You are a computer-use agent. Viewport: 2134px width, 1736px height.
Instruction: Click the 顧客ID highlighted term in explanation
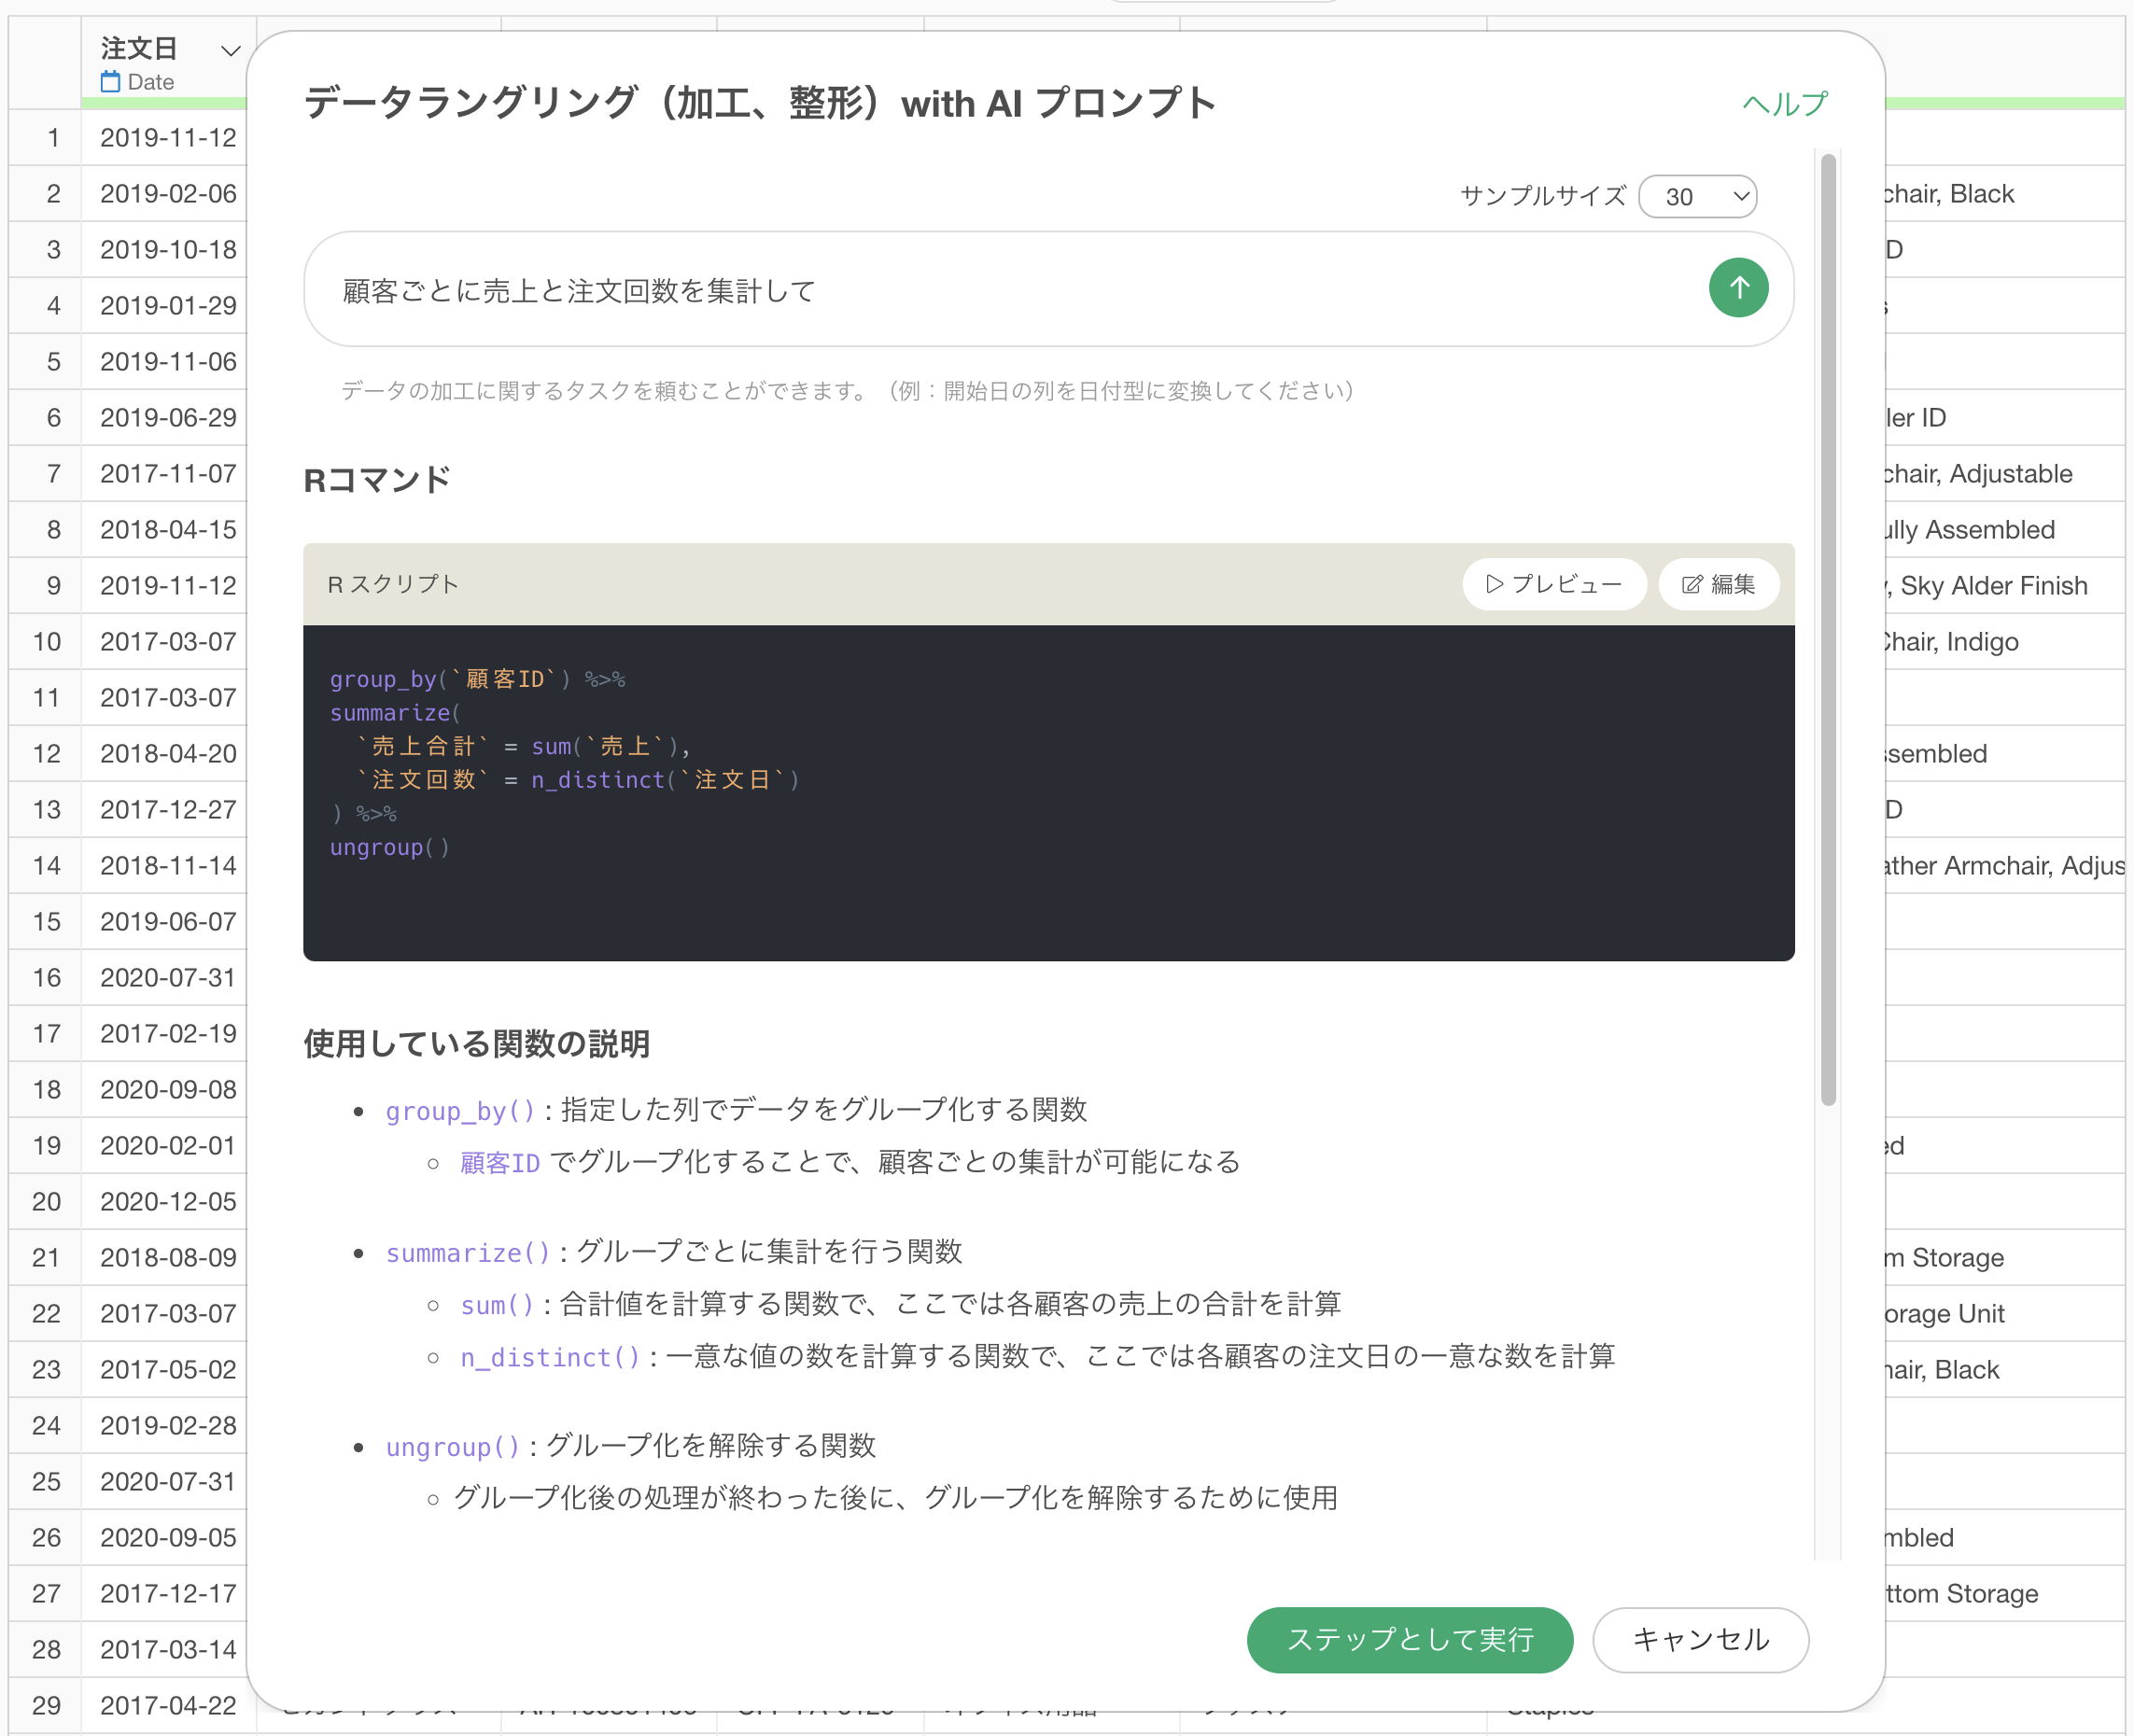500,1163
